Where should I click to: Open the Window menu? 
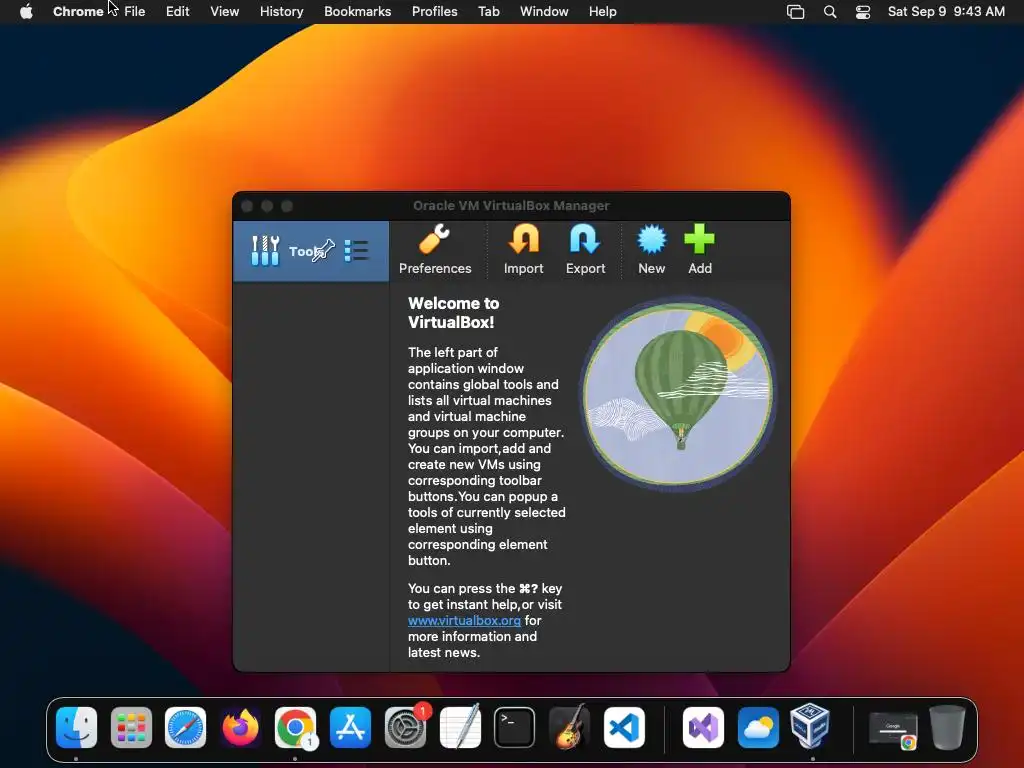tap(544, 11)
